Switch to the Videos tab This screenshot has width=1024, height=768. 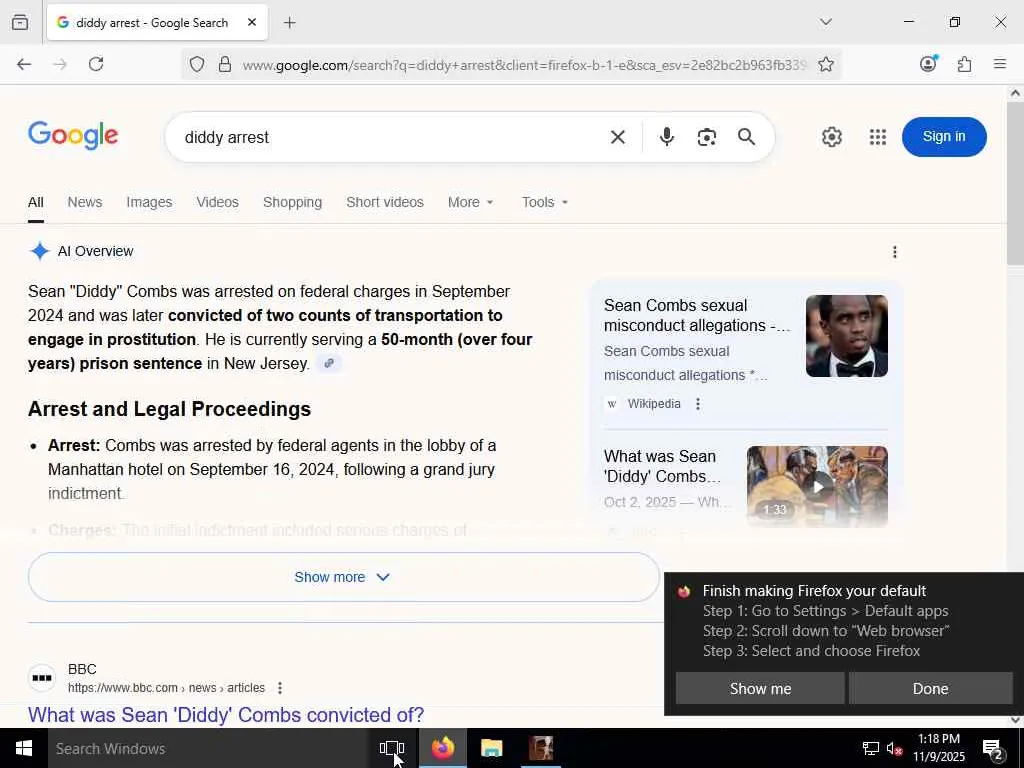pyautogui.click(x=217, y=202)
